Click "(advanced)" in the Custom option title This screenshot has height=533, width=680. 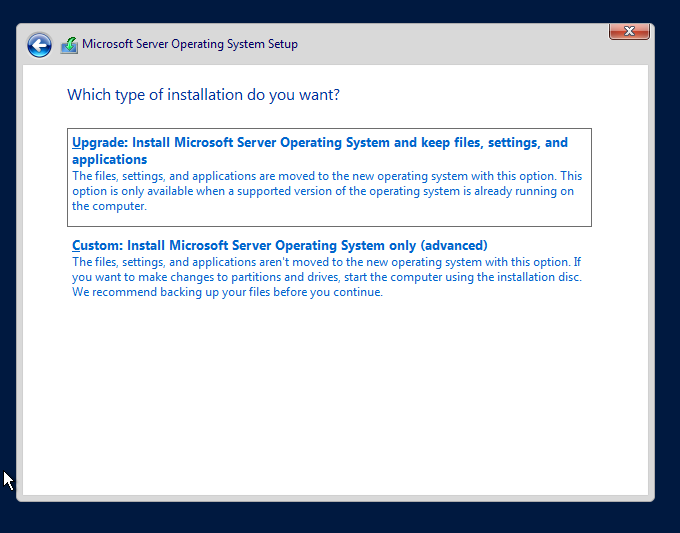454,245
